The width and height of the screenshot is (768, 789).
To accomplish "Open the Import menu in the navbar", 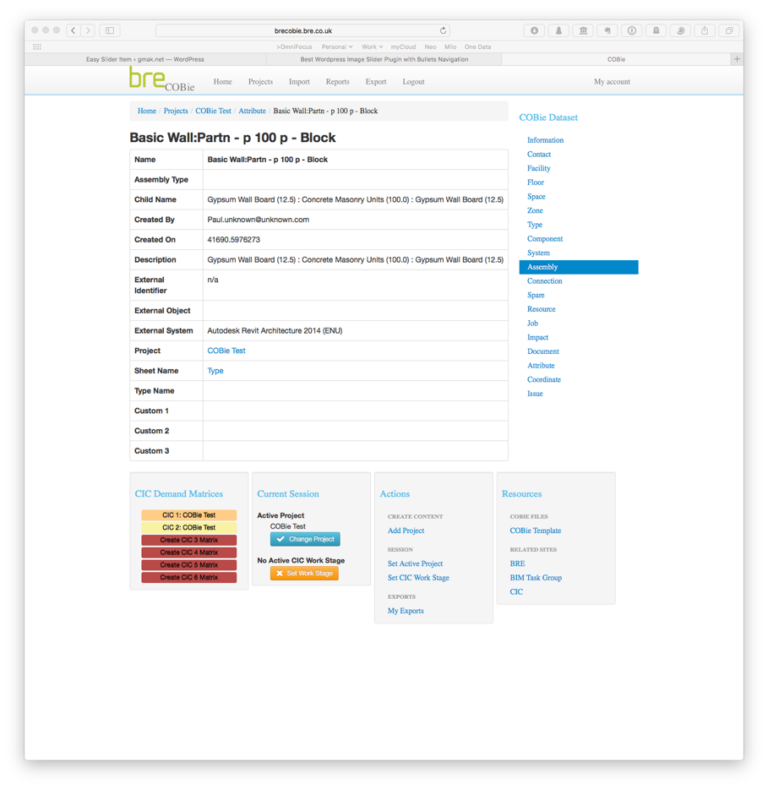I will tap(299, 82).
